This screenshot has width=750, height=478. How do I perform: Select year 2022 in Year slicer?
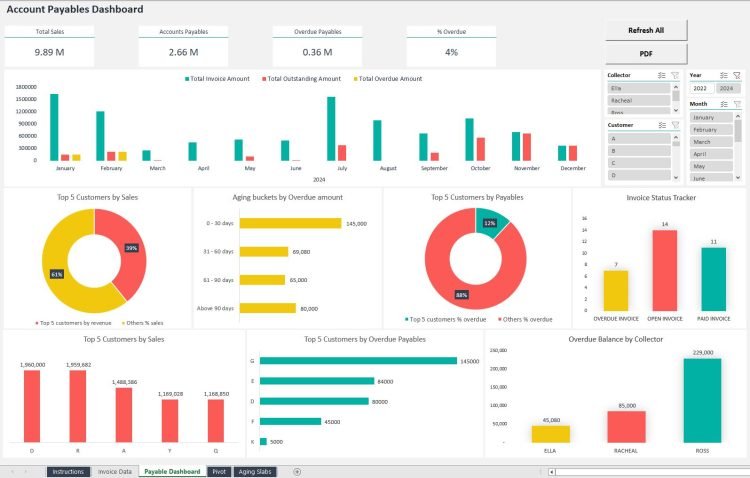click(x=700, y=88)
